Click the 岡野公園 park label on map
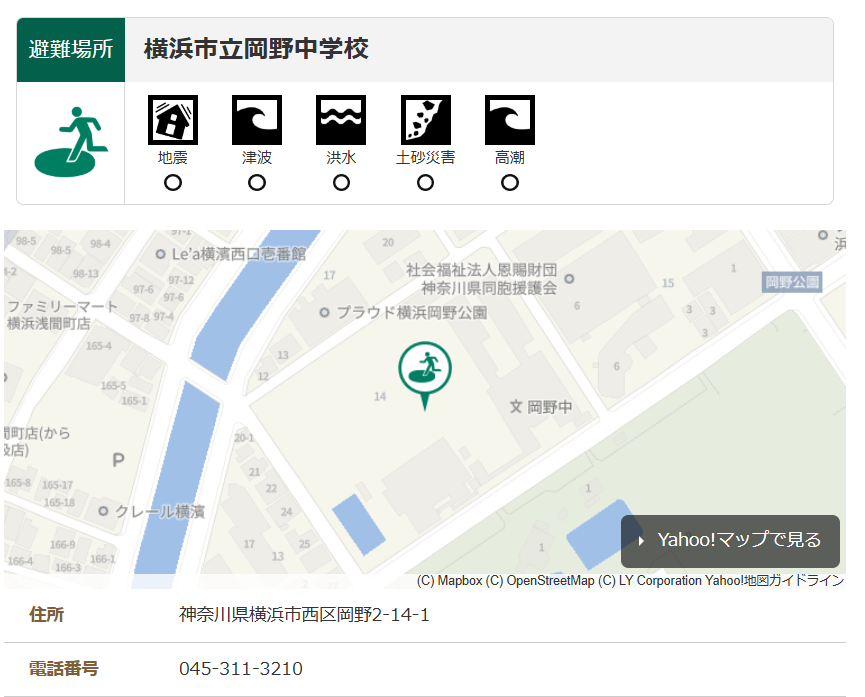 (792, 283)
